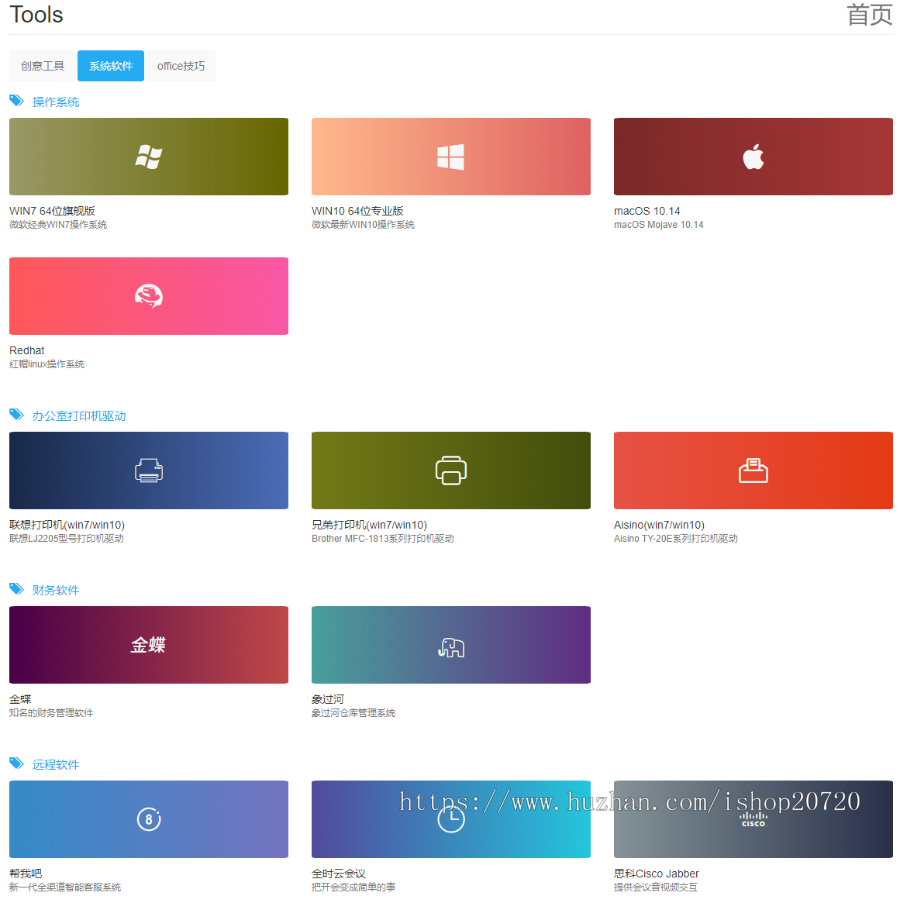Click the 联想打印机 printer icon
The height and width of the screenshot is (903, 900).
tap(149, 471)
